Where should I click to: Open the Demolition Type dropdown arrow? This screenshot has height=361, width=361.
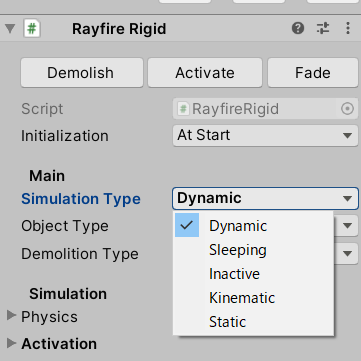tap(347, 254)
